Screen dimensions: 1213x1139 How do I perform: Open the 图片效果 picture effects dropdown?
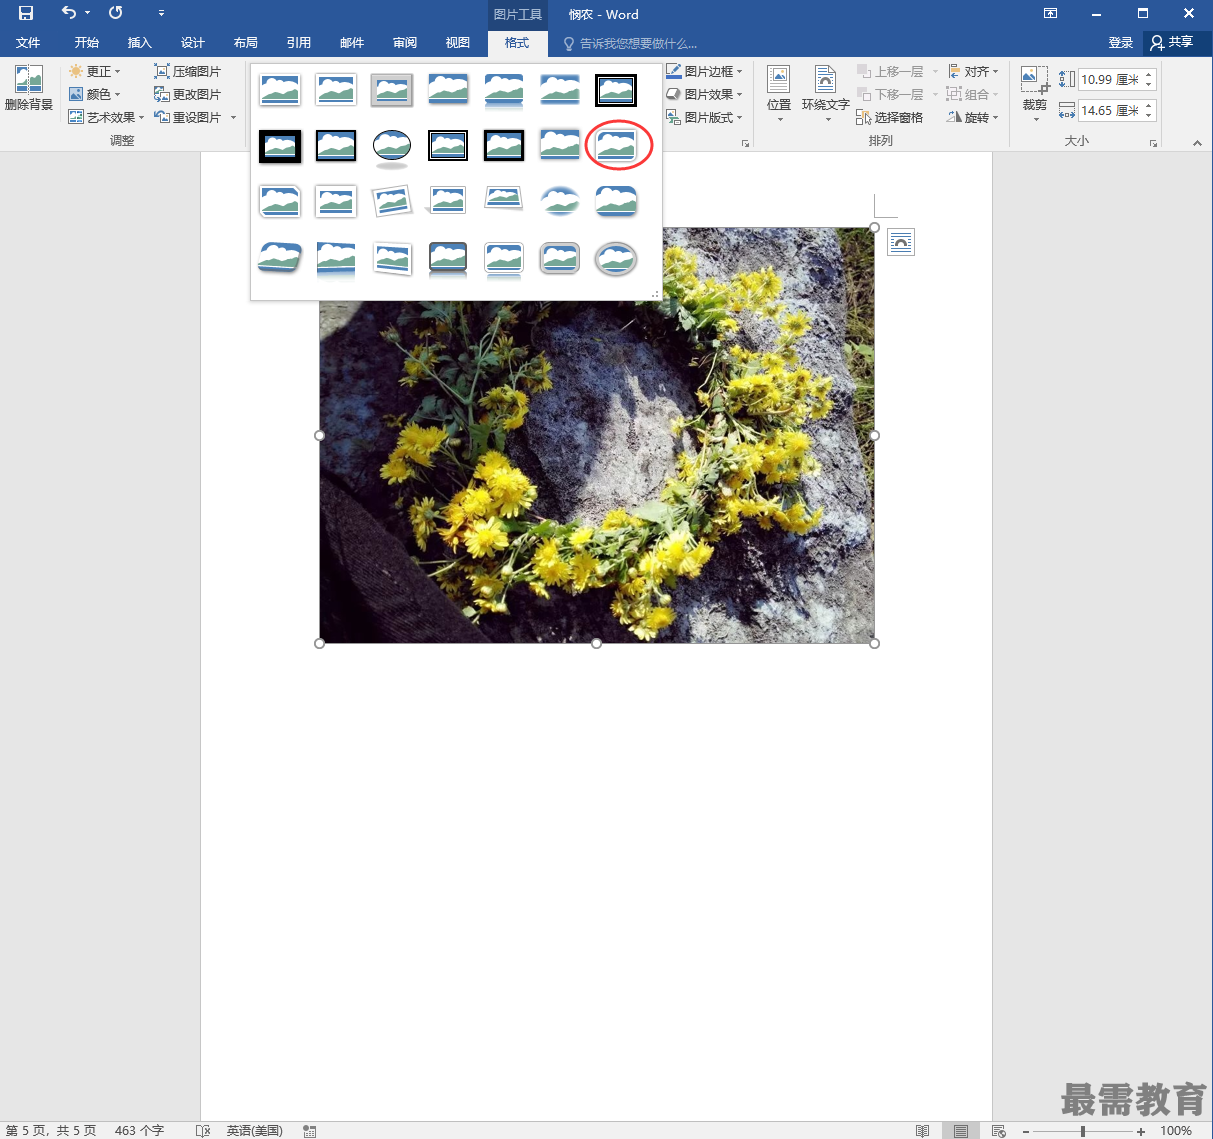coord(705,94)
